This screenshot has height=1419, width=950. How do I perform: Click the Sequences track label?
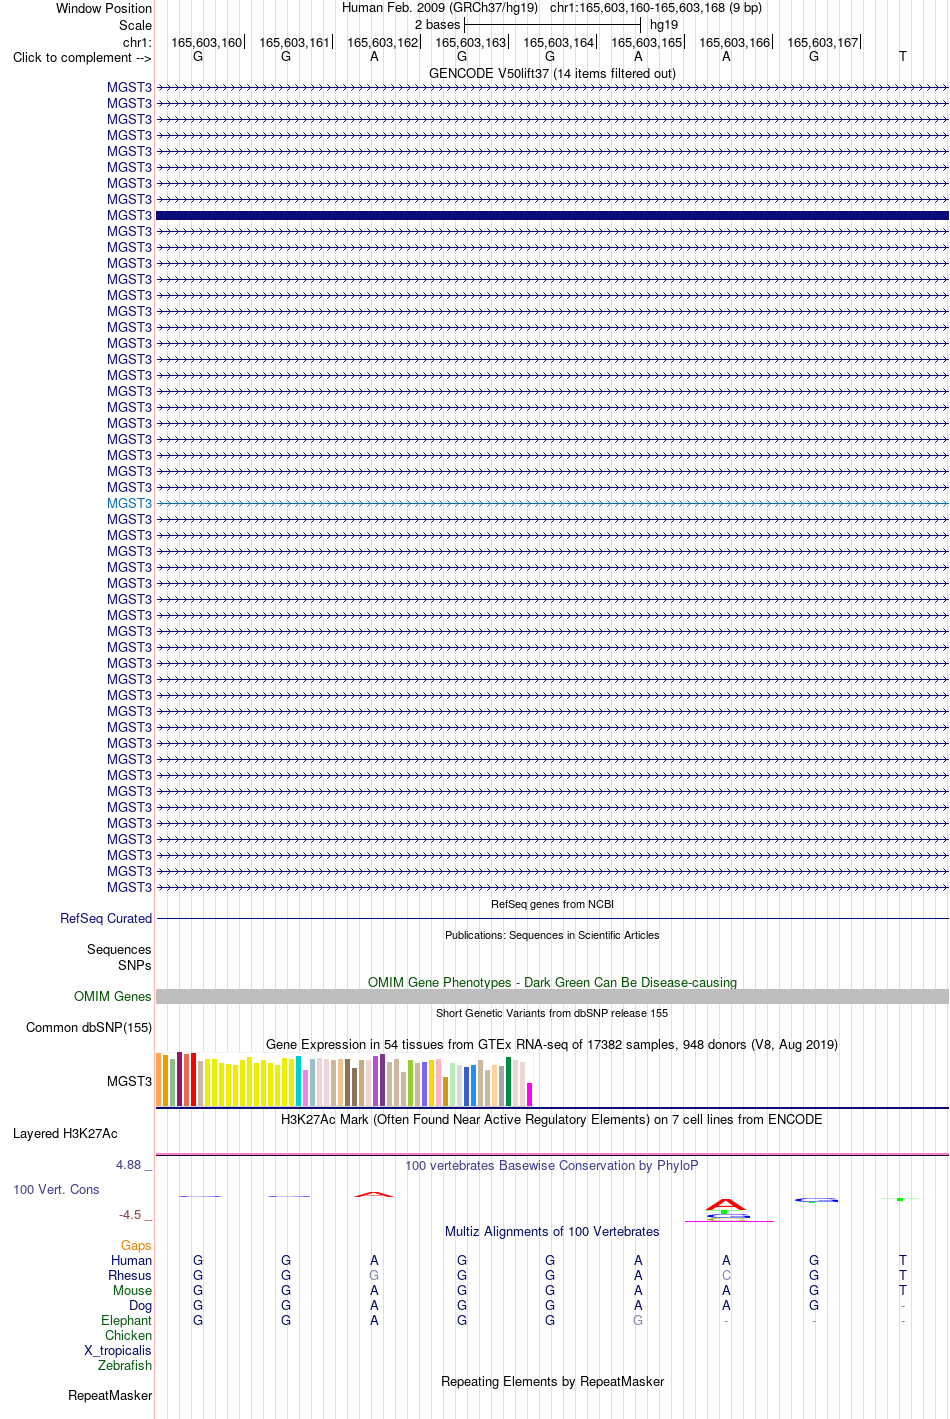point(119,949)
